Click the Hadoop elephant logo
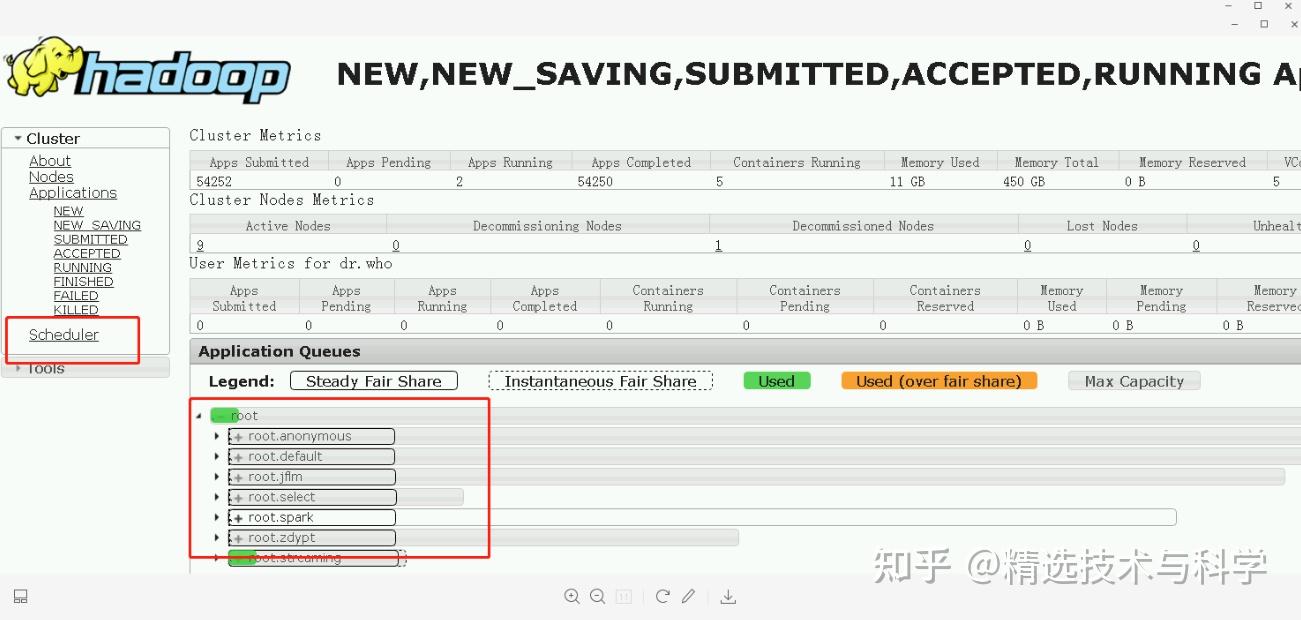Screen dimensions: 1301x620 point(148,71)
